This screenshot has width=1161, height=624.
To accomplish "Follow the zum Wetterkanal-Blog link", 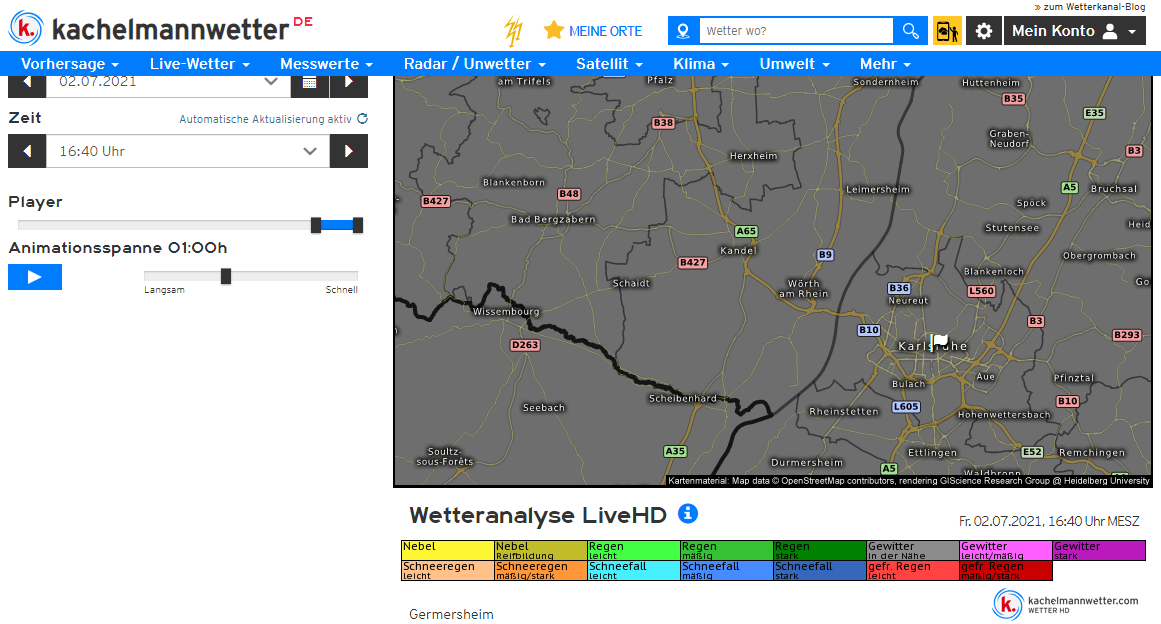I will (x=1094, y=6).
